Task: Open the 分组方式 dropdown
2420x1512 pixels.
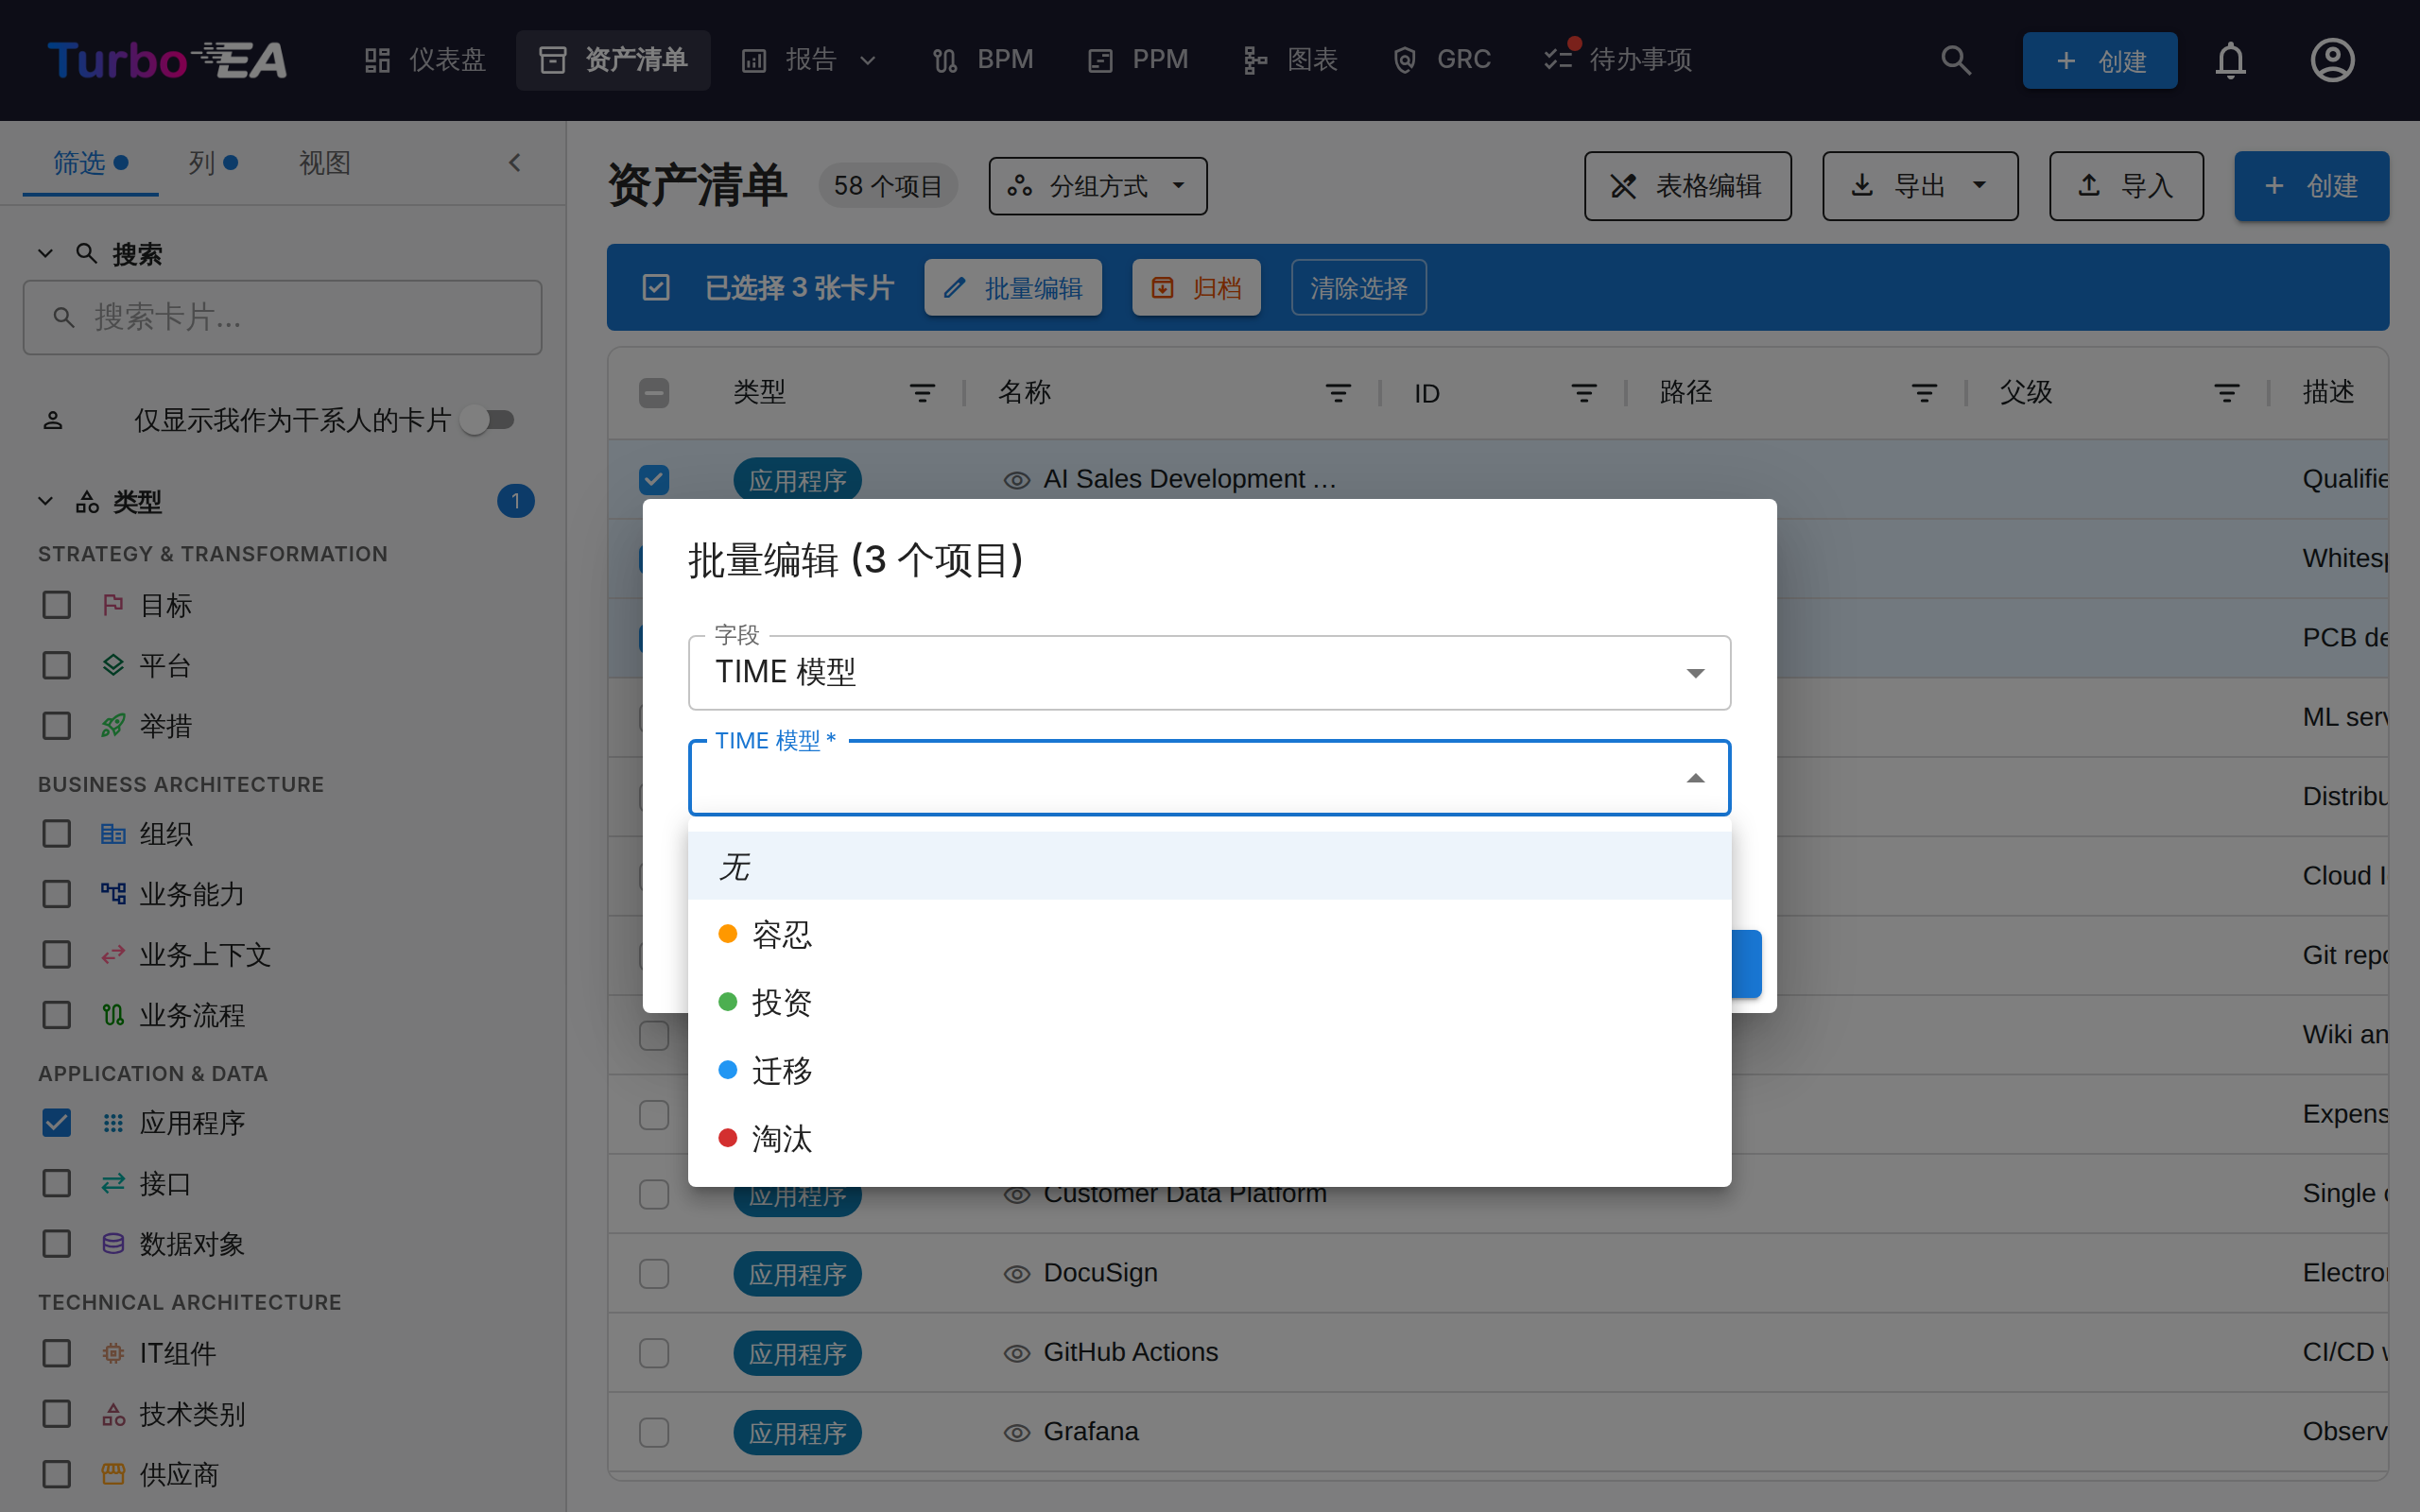Action: pos(1097,186)
